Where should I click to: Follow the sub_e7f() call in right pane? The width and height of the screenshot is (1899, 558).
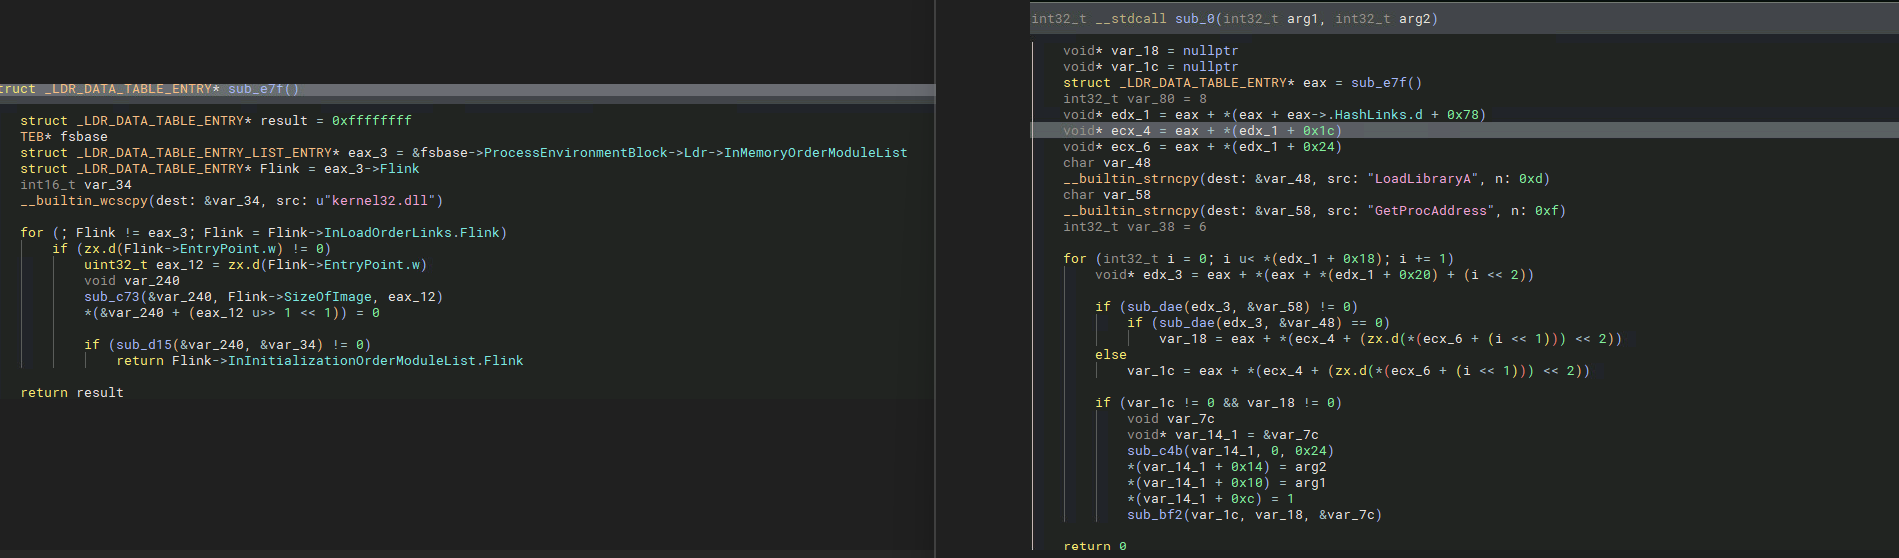pyautogui.click(x=1387, y=83)
